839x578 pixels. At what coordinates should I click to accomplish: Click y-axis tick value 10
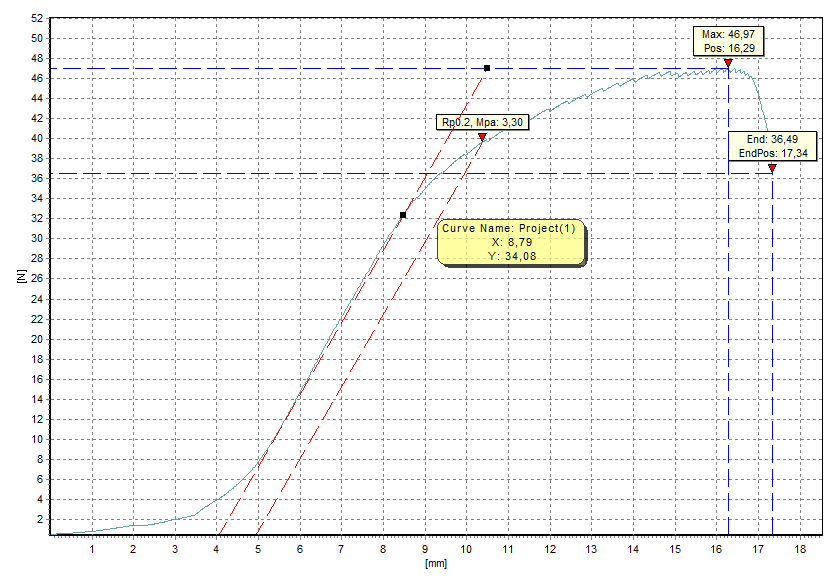coord(36,439)
